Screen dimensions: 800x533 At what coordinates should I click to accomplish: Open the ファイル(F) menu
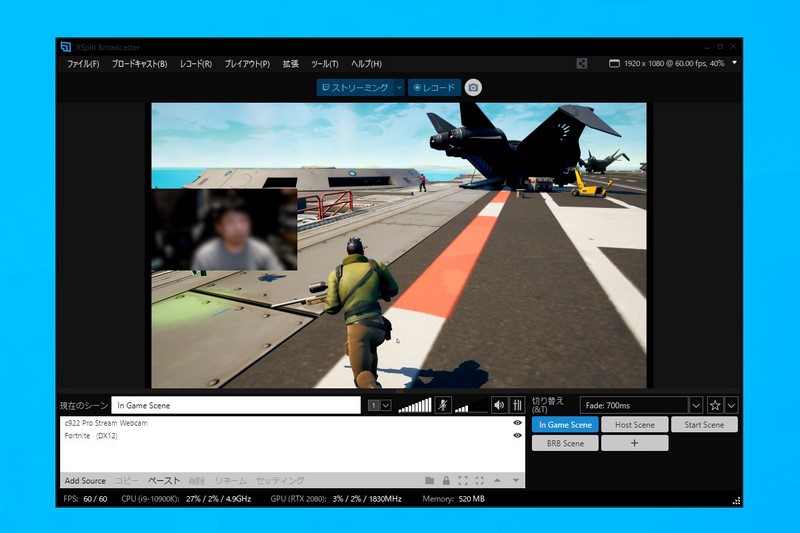83,64
